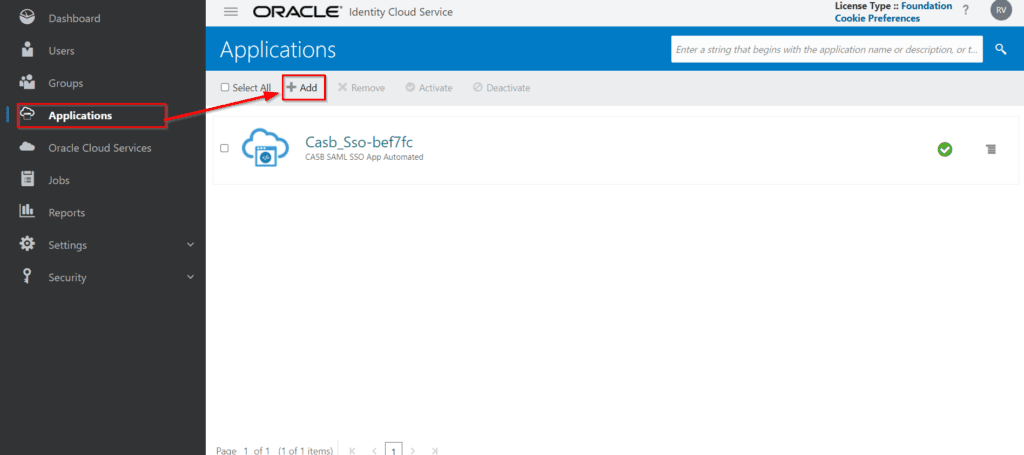This screenshot has width=1024, height=455.
Task: Click the search magnifier icon
Action: [1000, 49]
